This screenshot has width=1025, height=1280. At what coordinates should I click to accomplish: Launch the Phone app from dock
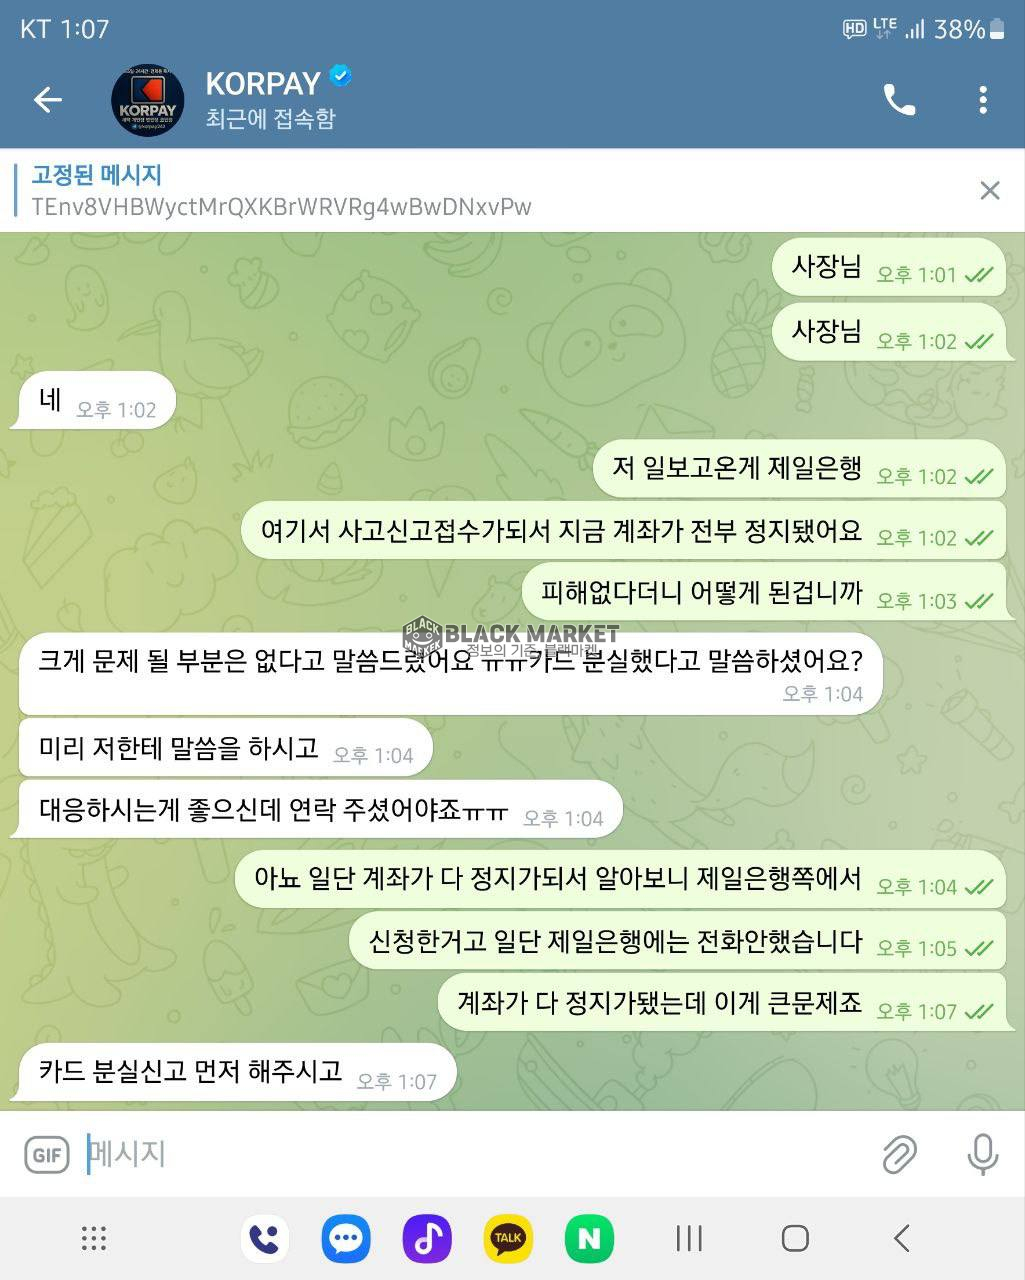265,1239
